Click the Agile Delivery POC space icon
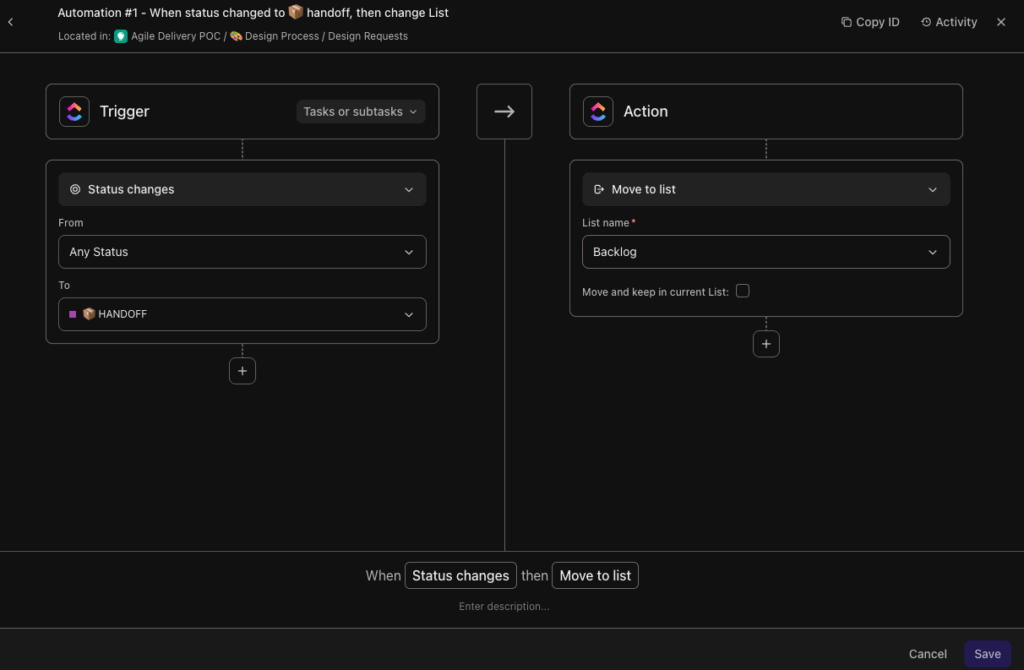This screenshot has width=1024, height=670. [120, 35]
